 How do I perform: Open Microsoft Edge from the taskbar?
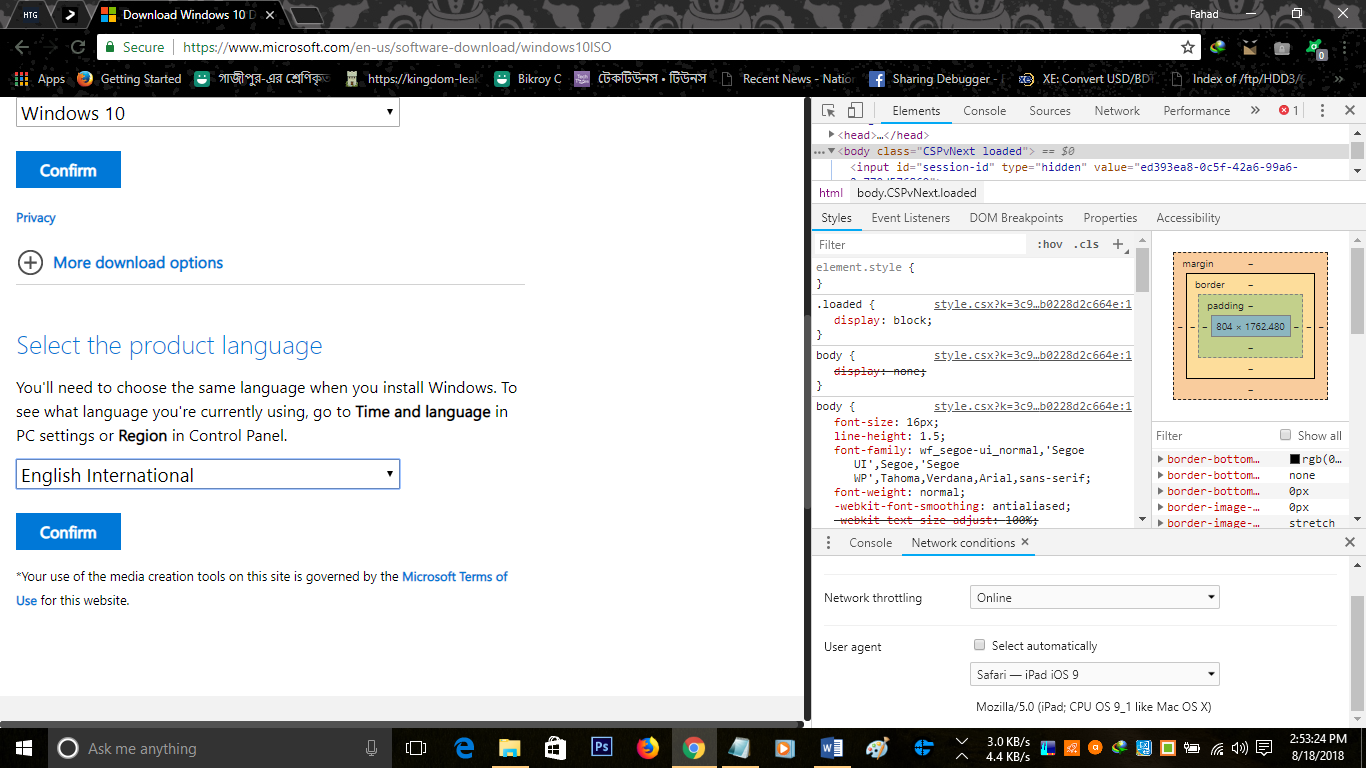[464, 748]
